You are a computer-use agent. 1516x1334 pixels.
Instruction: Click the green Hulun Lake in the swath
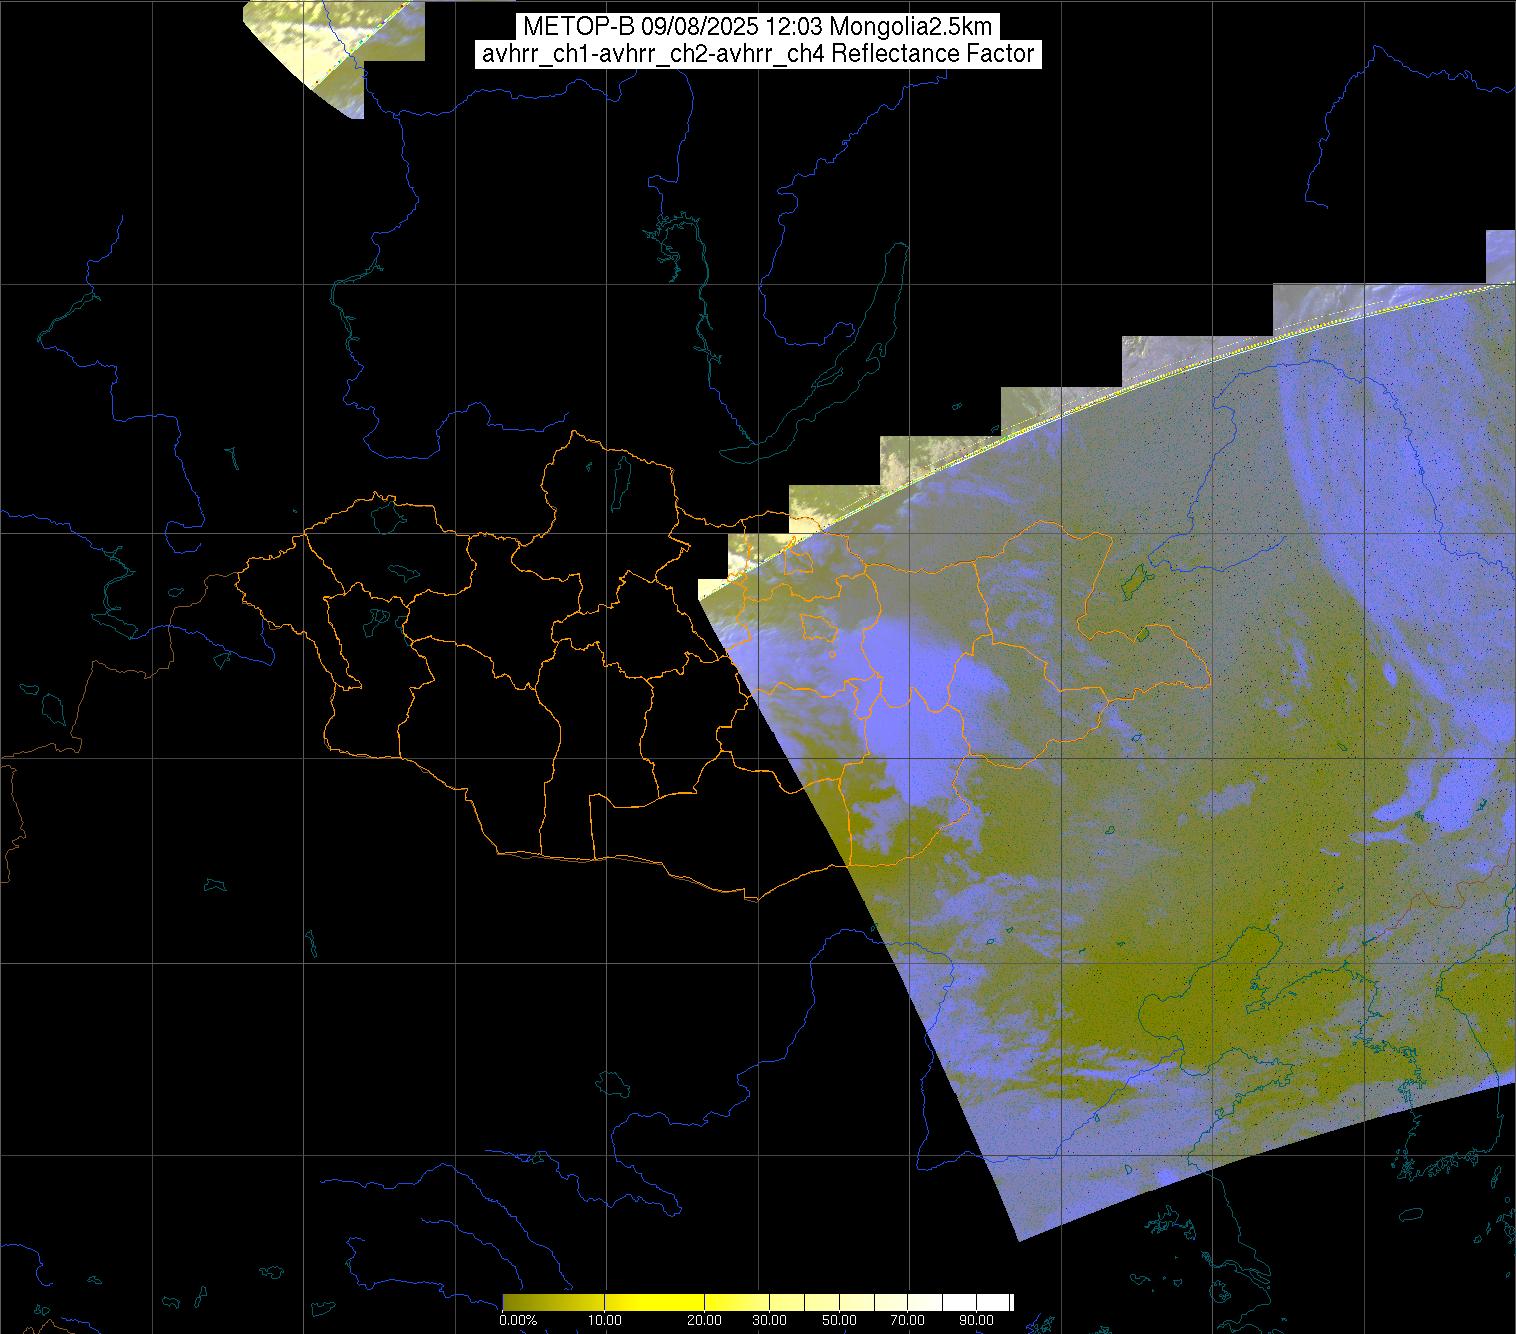click(1134, 579)
